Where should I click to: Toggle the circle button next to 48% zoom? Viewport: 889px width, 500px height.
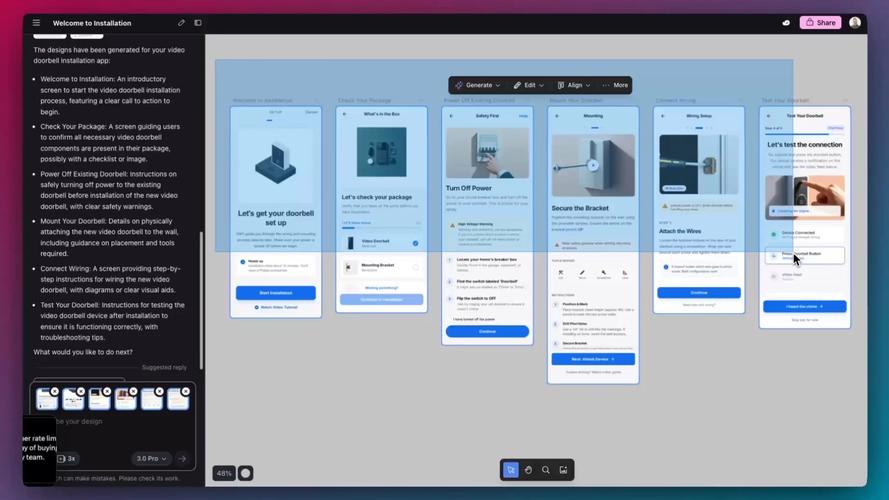pos(245,473)
